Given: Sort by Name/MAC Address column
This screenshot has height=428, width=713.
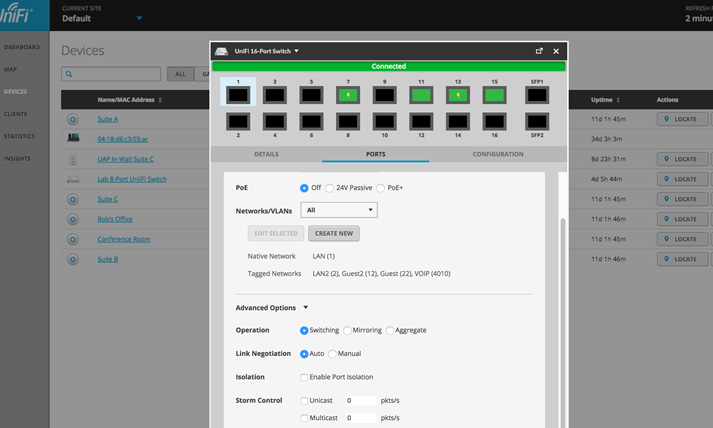Looking at the screenshot, I should click(130, 100).
